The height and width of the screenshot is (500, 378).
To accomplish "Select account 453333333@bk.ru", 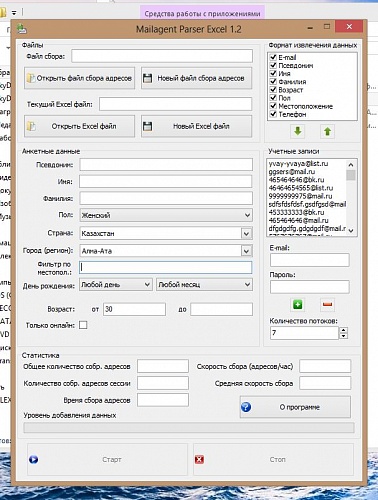I will pos(296,212).
